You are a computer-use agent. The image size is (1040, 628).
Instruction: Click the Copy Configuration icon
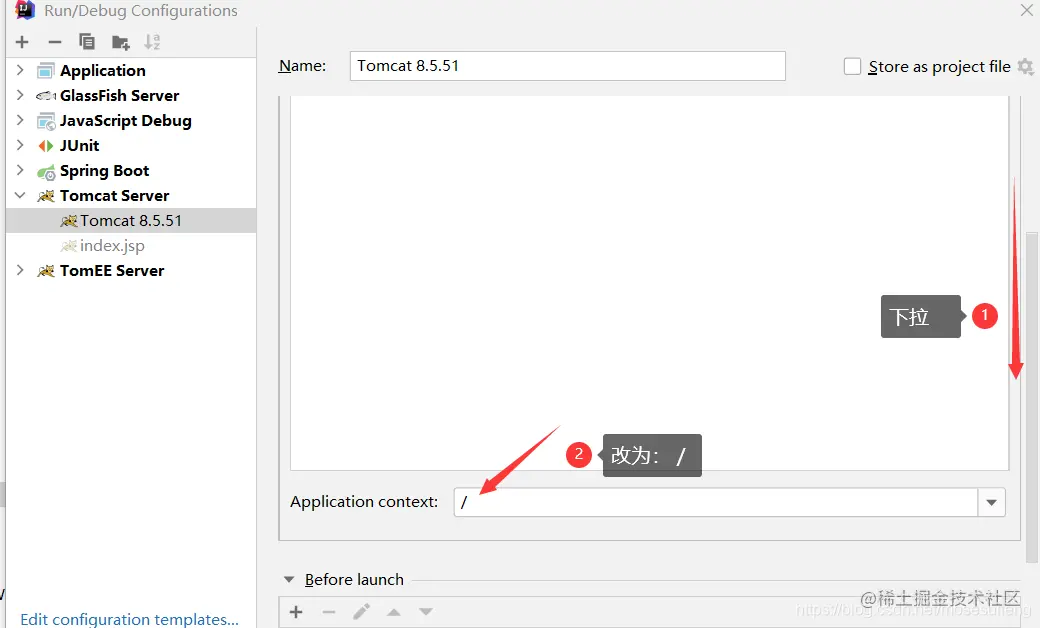tap(86, 42)
